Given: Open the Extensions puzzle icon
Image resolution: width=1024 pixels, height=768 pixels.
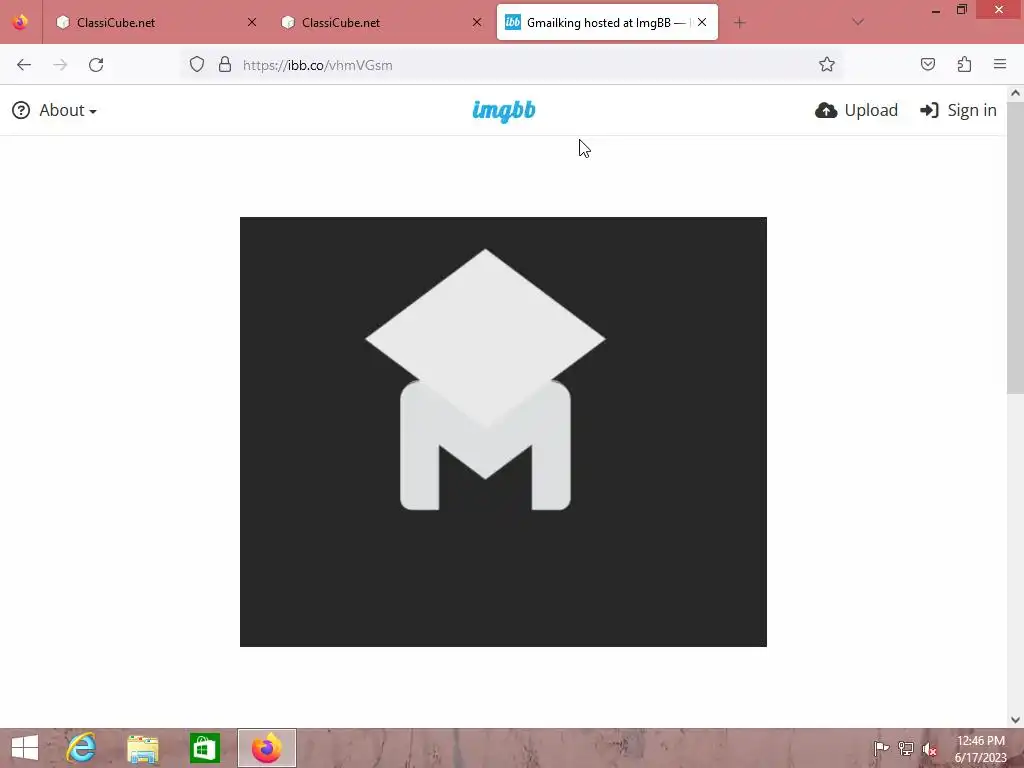Looking at the screenshot, I should tap(964, 64).
